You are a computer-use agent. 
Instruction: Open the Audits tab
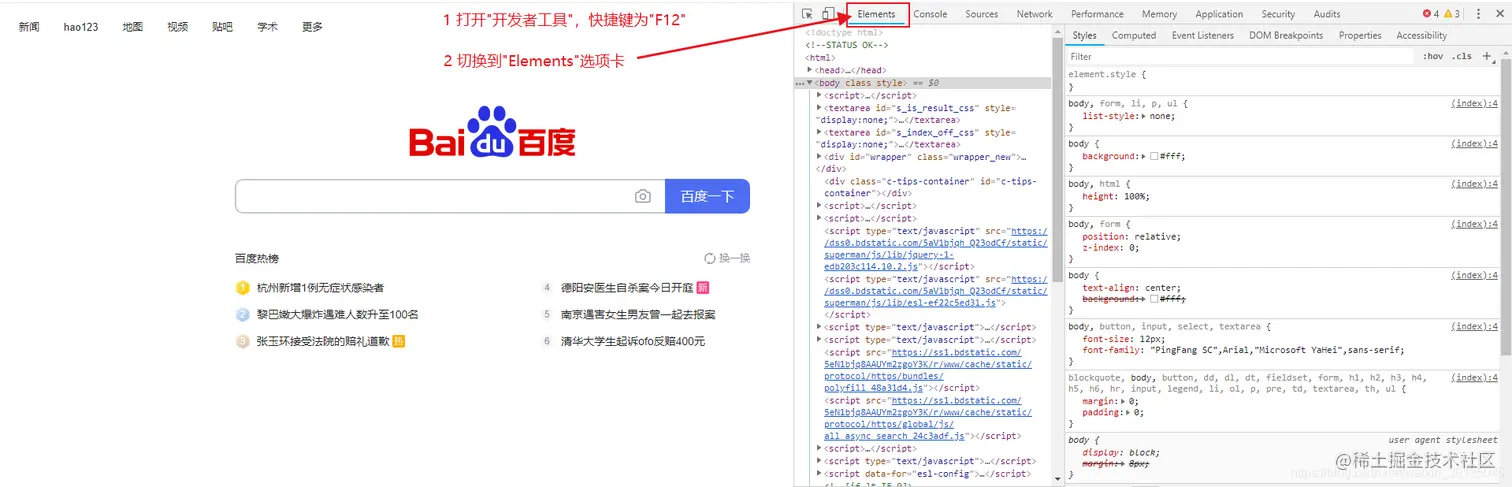point(1327,14)
